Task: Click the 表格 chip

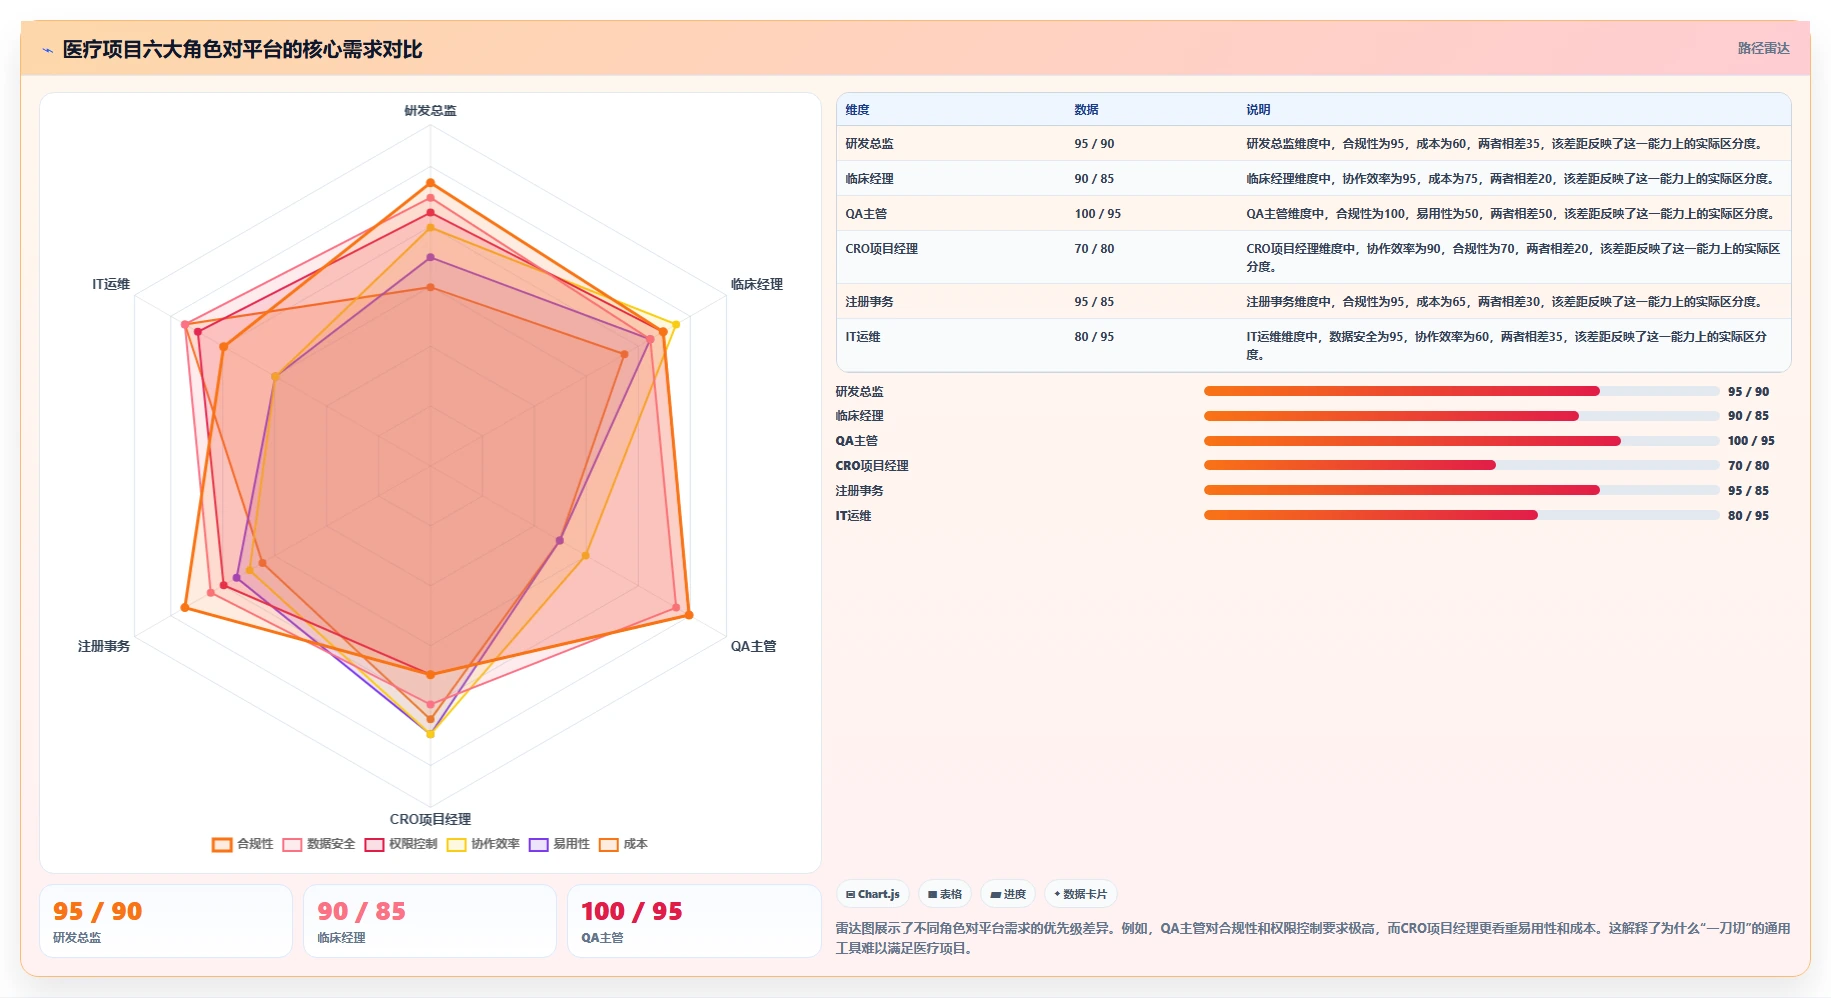Action: [945, 894]
